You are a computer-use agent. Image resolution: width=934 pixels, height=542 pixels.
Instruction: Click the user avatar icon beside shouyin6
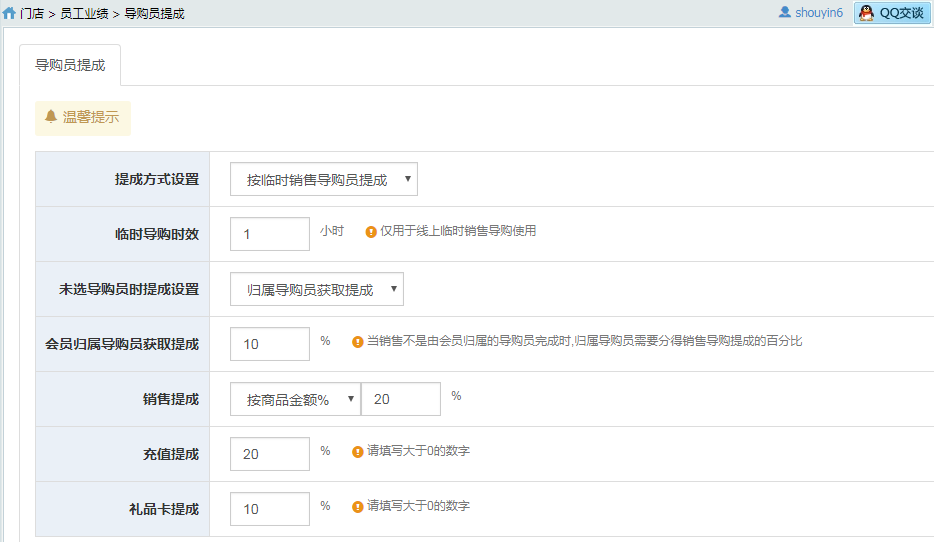point(784,12)
